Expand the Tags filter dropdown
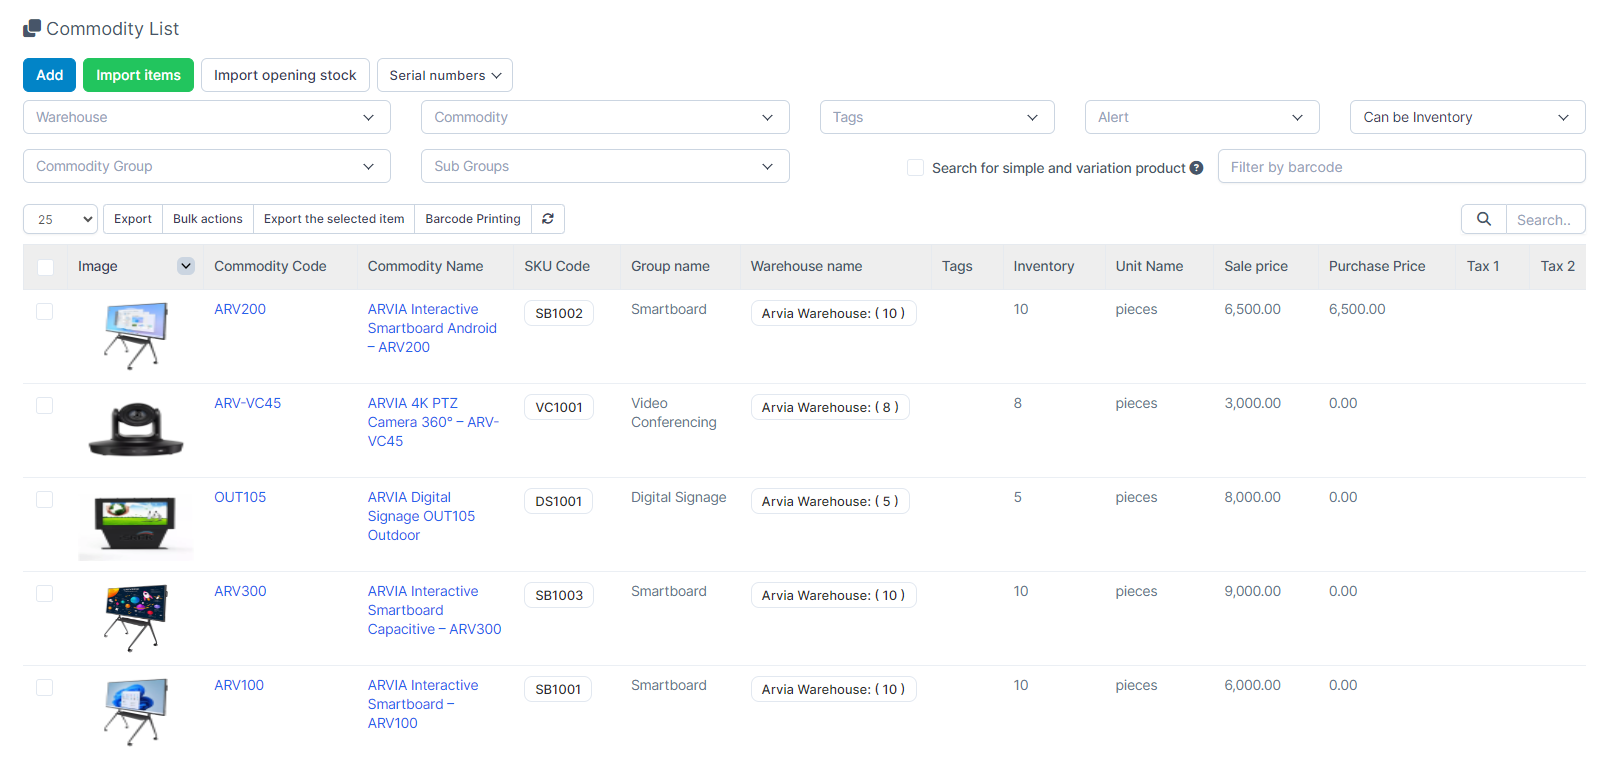This screenshot has width=1610, height=759. click(x=937, y=117)
